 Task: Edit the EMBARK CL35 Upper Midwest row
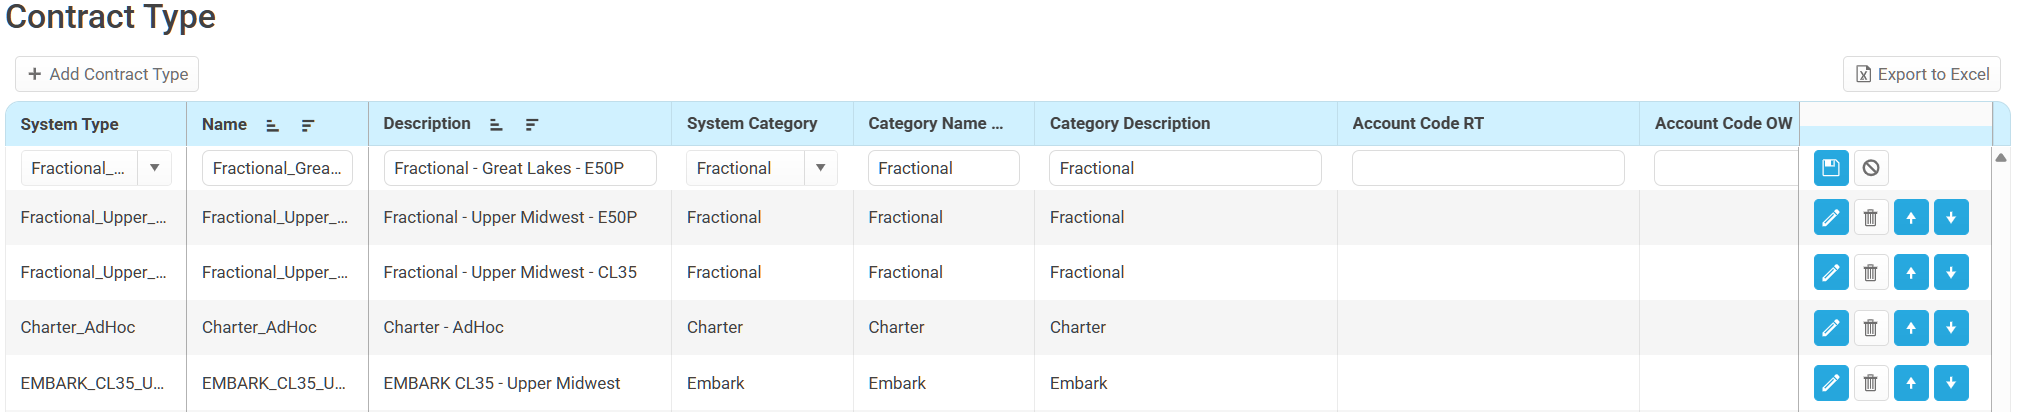[x=1830, y=383]
